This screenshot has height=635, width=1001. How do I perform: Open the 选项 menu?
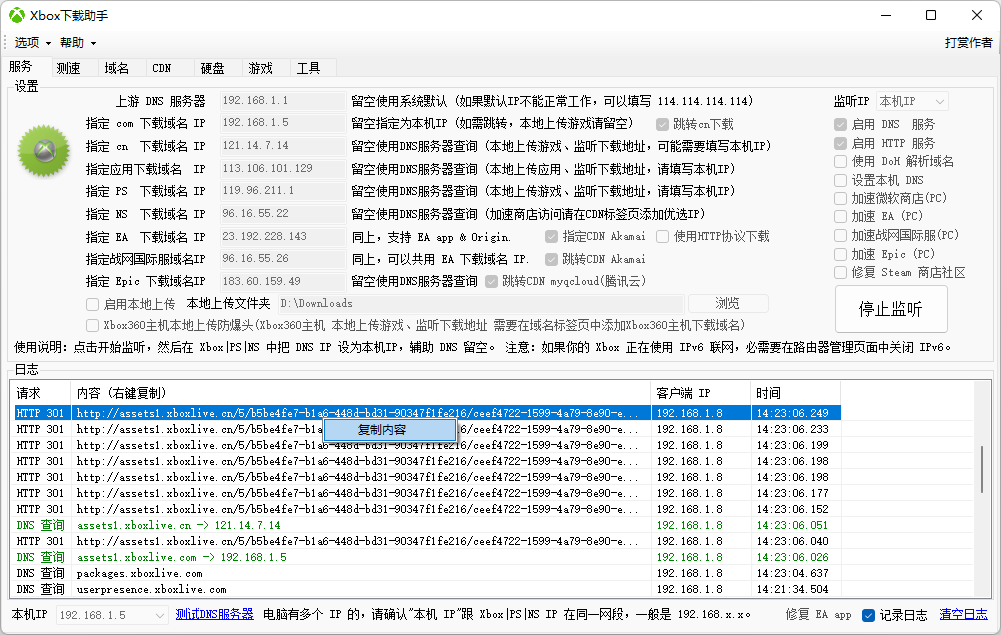point(32,43)
